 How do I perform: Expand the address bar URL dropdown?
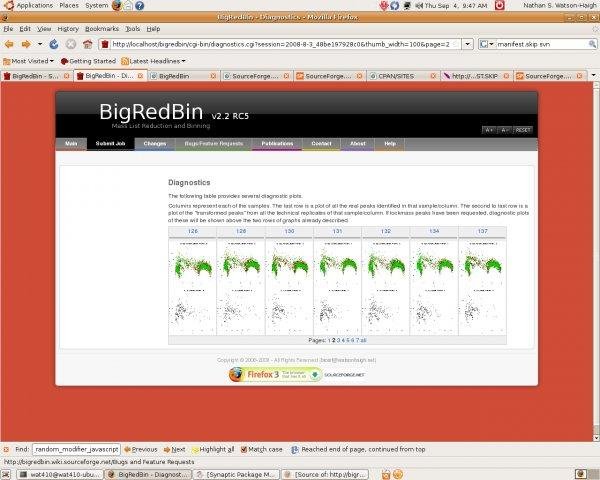(x=468, y=44)
